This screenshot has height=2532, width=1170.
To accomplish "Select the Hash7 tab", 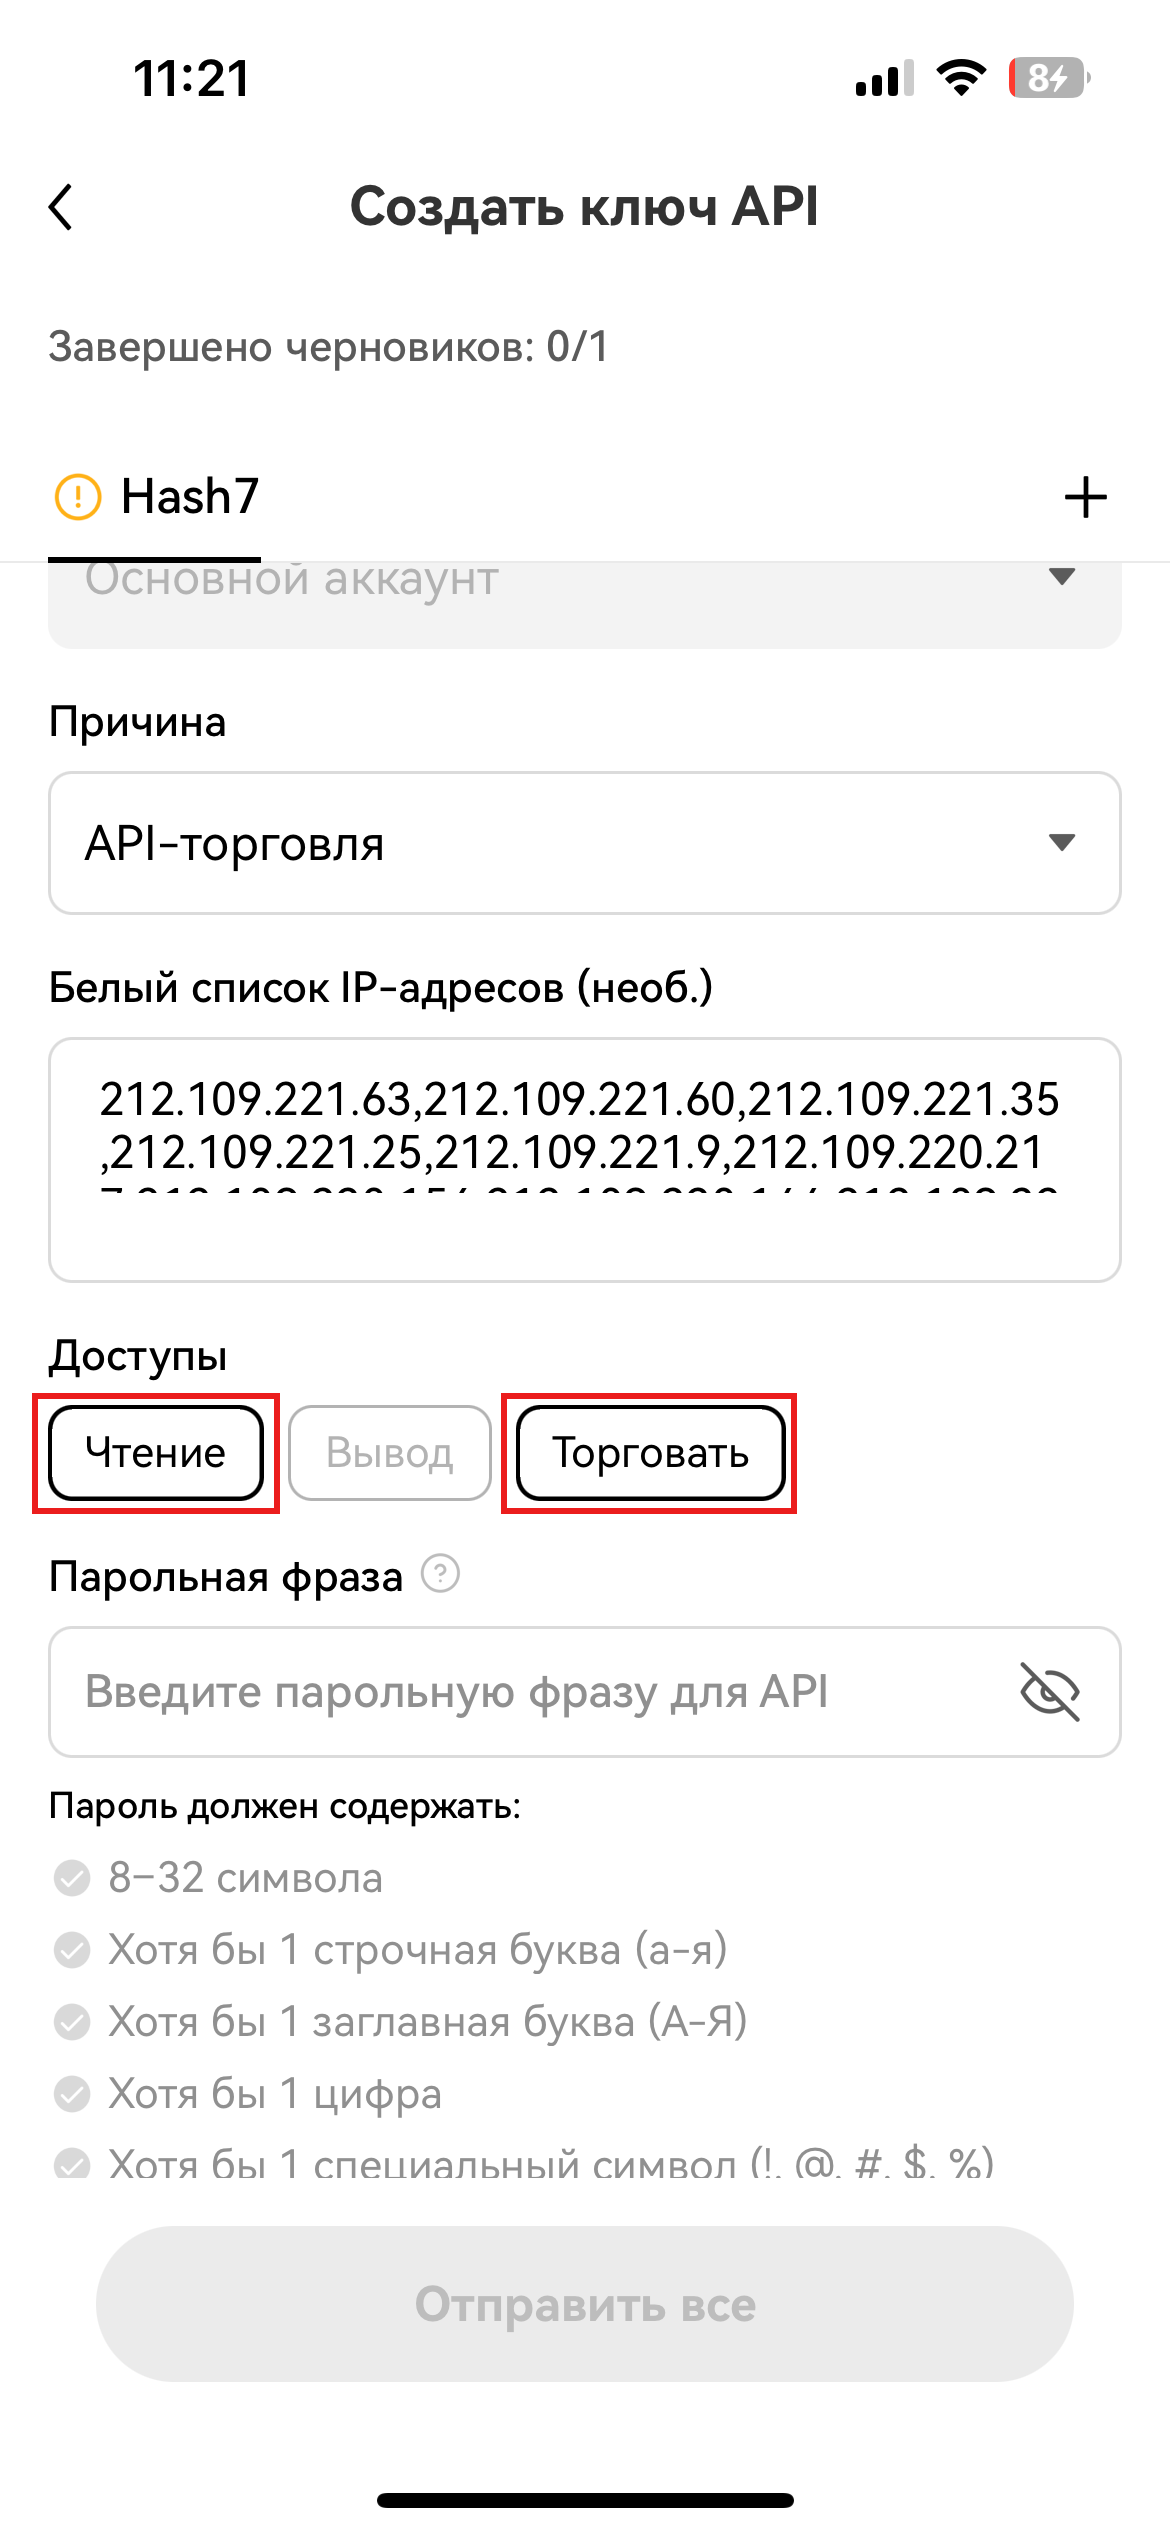I will (x=189, y=497).
